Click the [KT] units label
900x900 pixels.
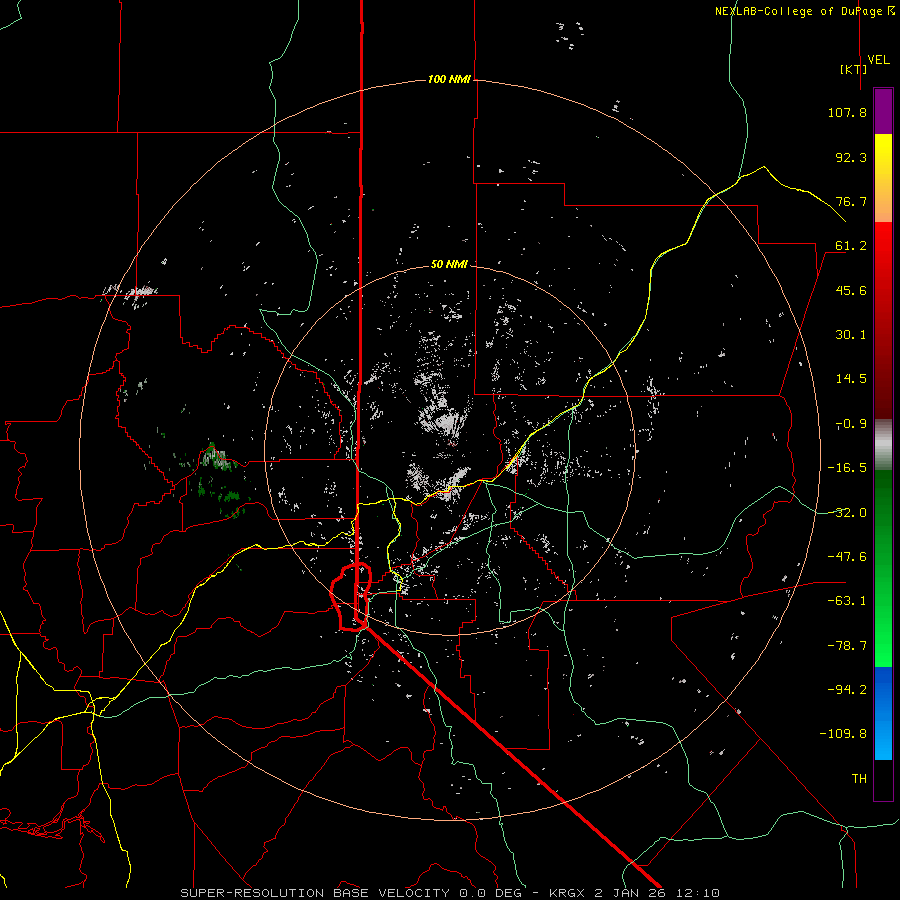tap(854, 69)
